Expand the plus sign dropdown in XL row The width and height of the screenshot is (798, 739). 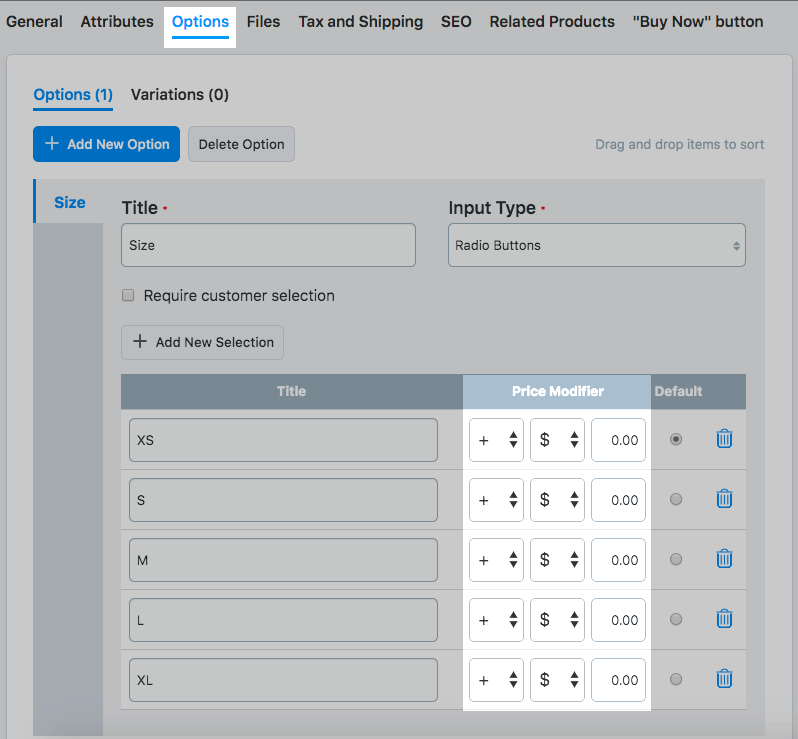496,680
